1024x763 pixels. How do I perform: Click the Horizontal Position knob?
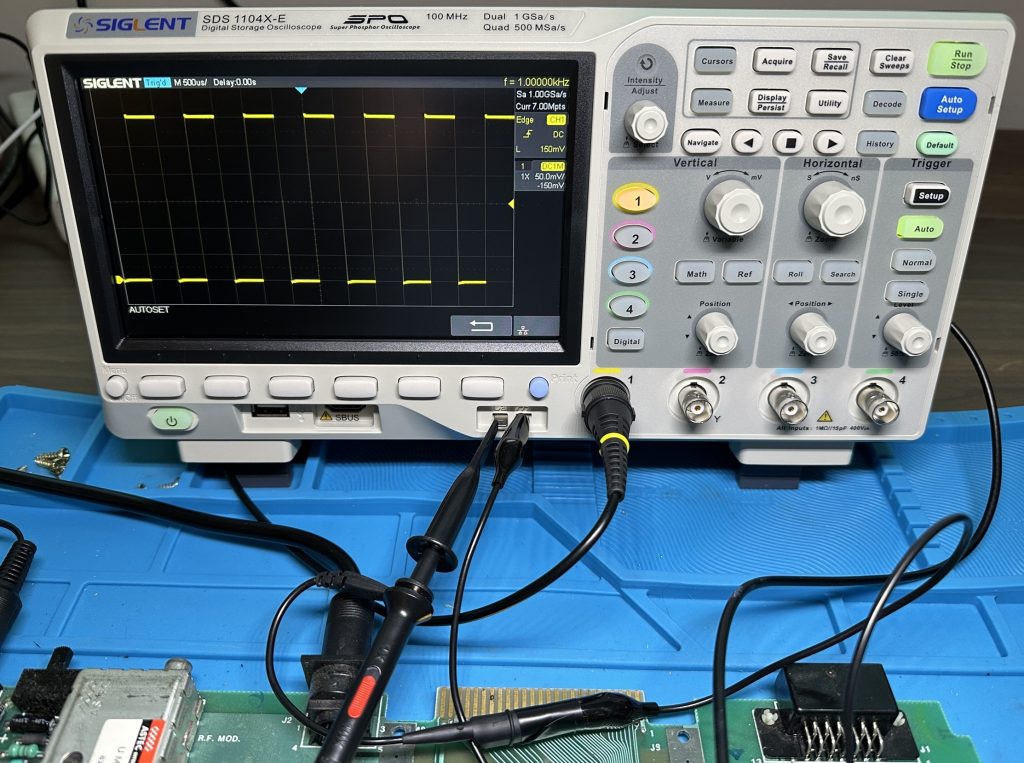(x=813, y=334)
